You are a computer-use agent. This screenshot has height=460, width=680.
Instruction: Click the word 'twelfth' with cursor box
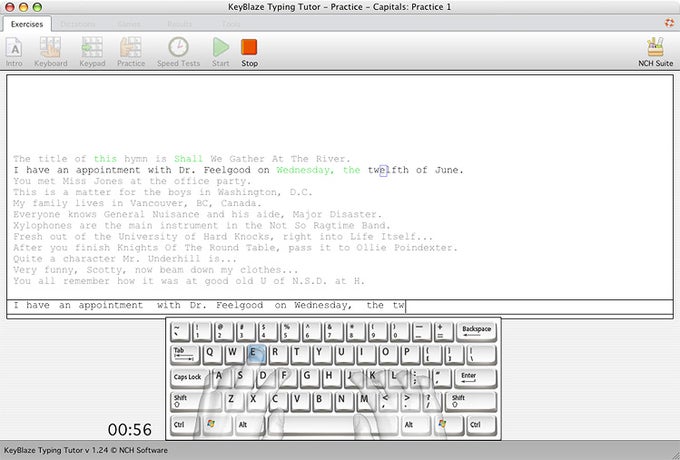click(388, 170)
